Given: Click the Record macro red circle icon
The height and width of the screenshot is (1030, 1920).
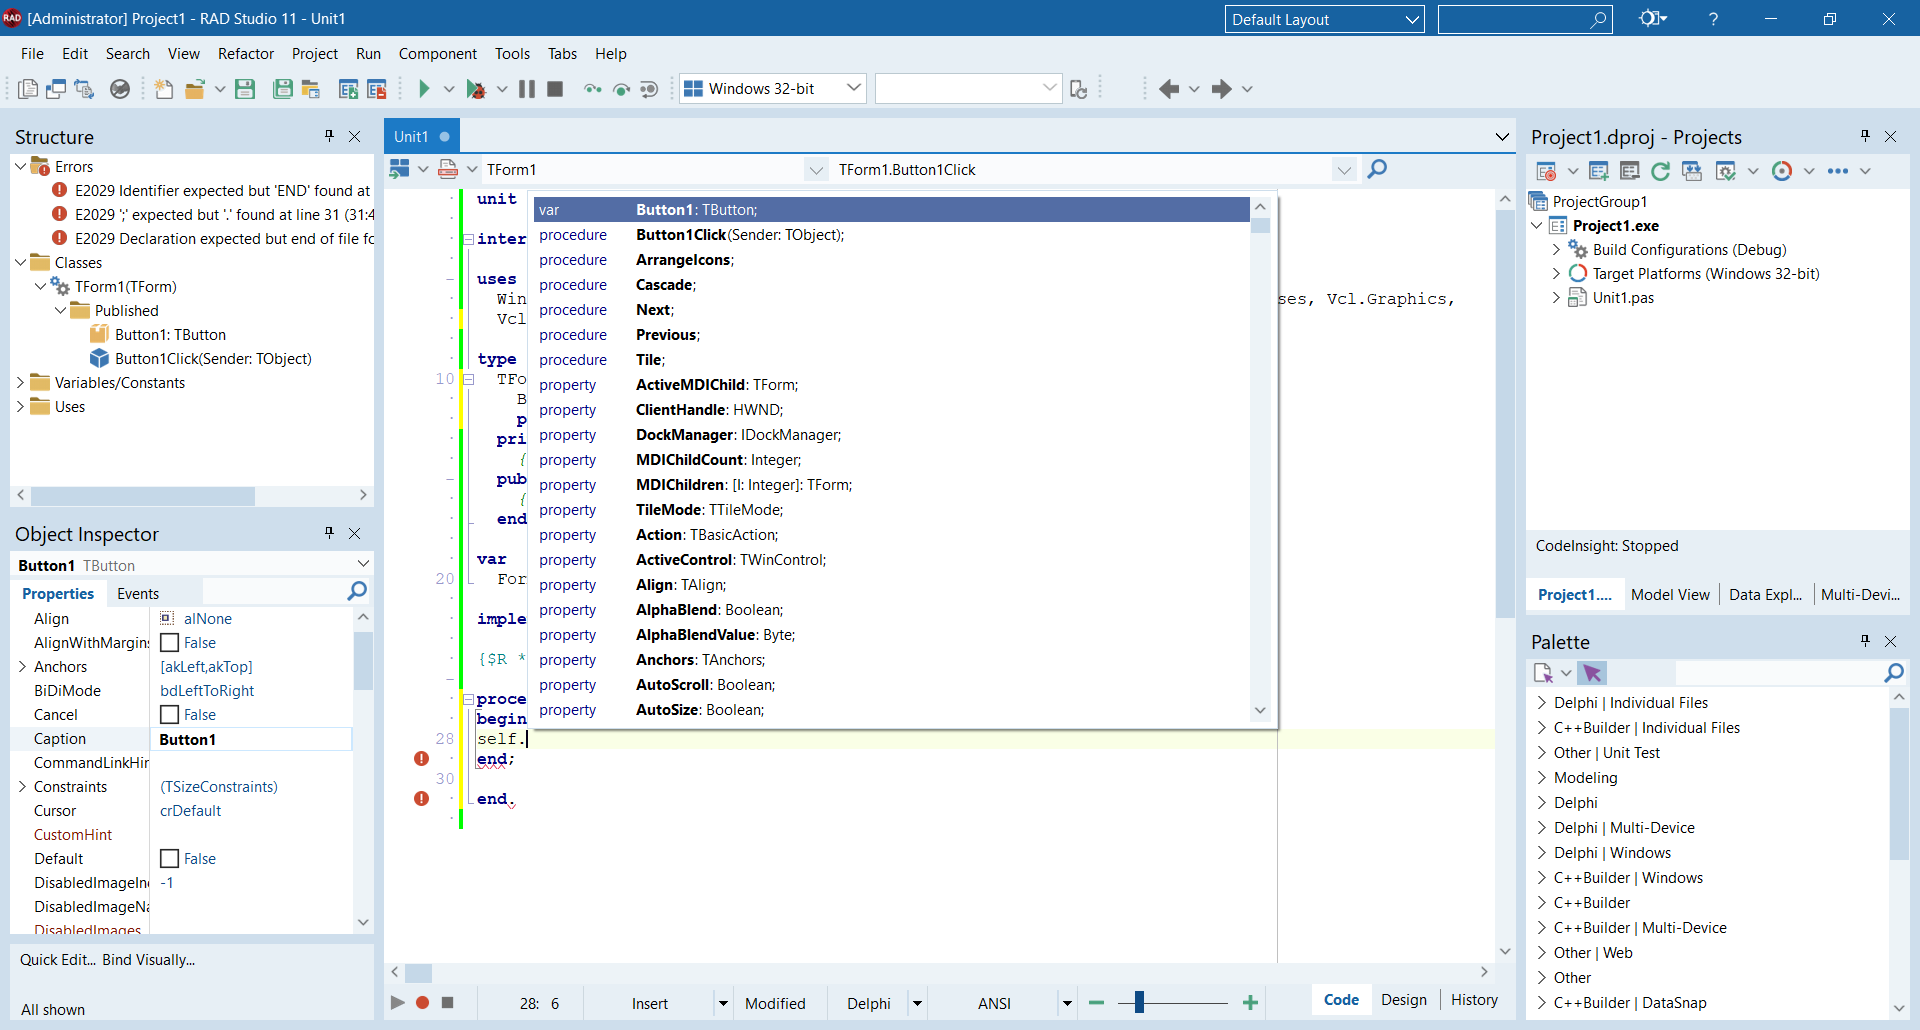Looking at the screenshot, I should (x=423, y=1002).
